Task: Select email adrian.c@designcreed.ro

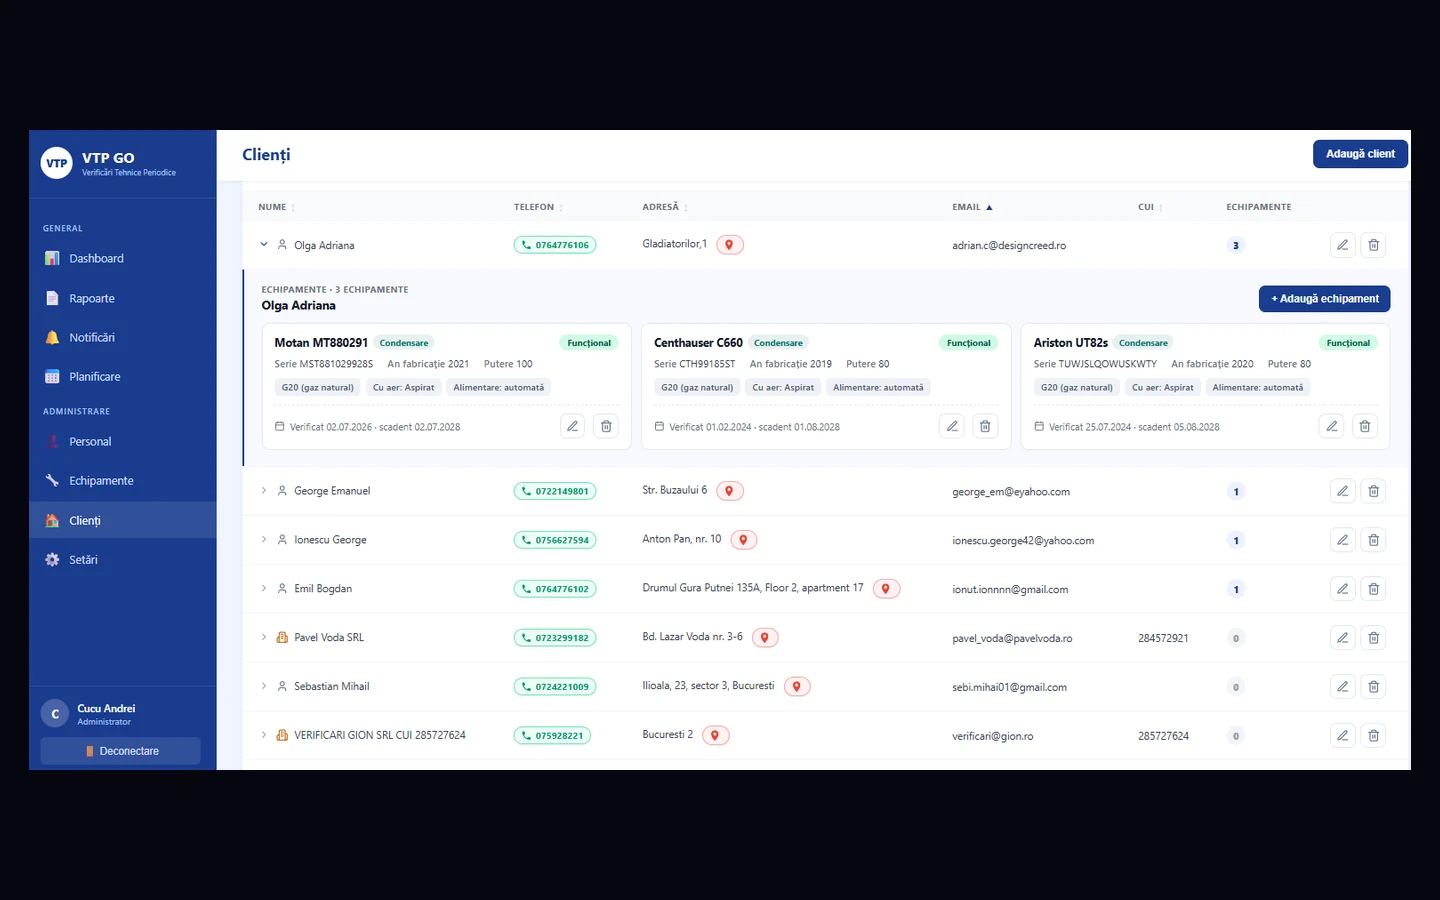Action: tap(1009, 246)
